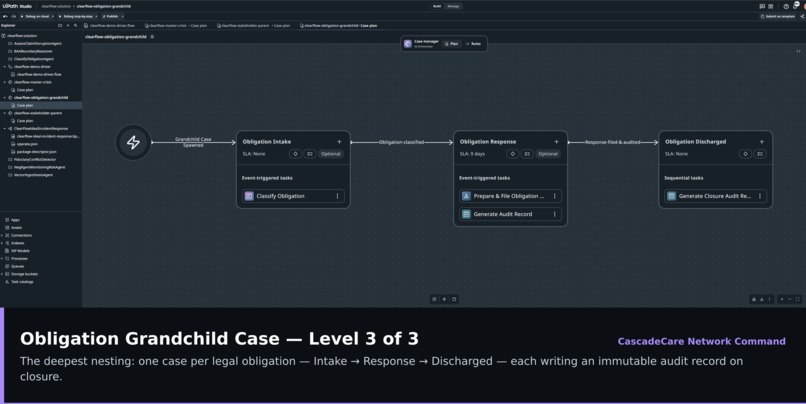Add task with plus on Obligation Discharged
This screenshot has height=404, width=806.
(761, 141)
